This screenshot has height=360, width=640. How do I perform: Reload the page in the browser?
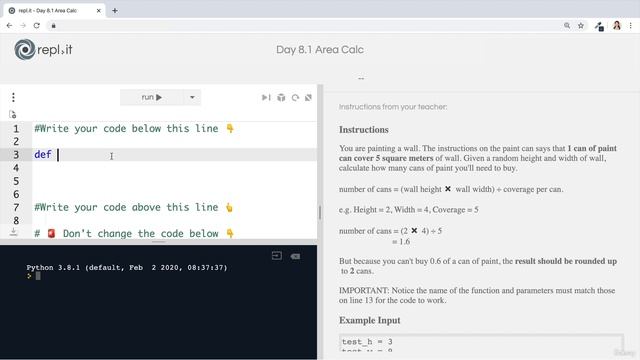(x=37, y=26)
